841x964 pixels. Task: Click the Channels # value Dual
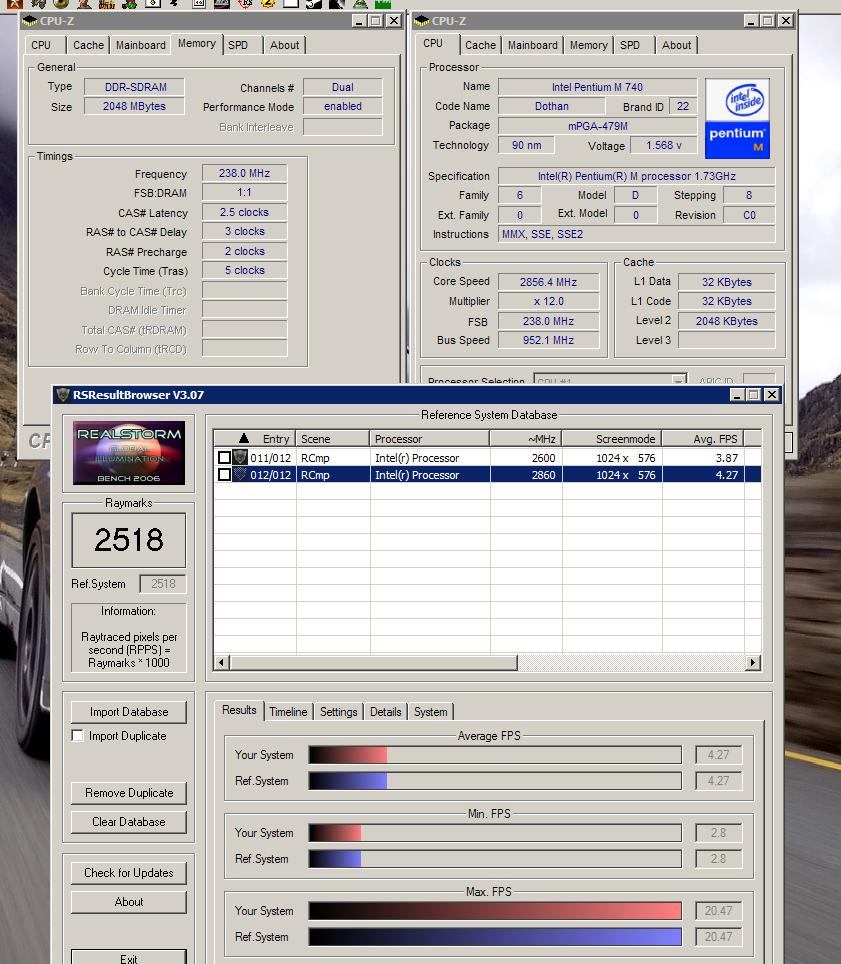click(x=342, y=87)
